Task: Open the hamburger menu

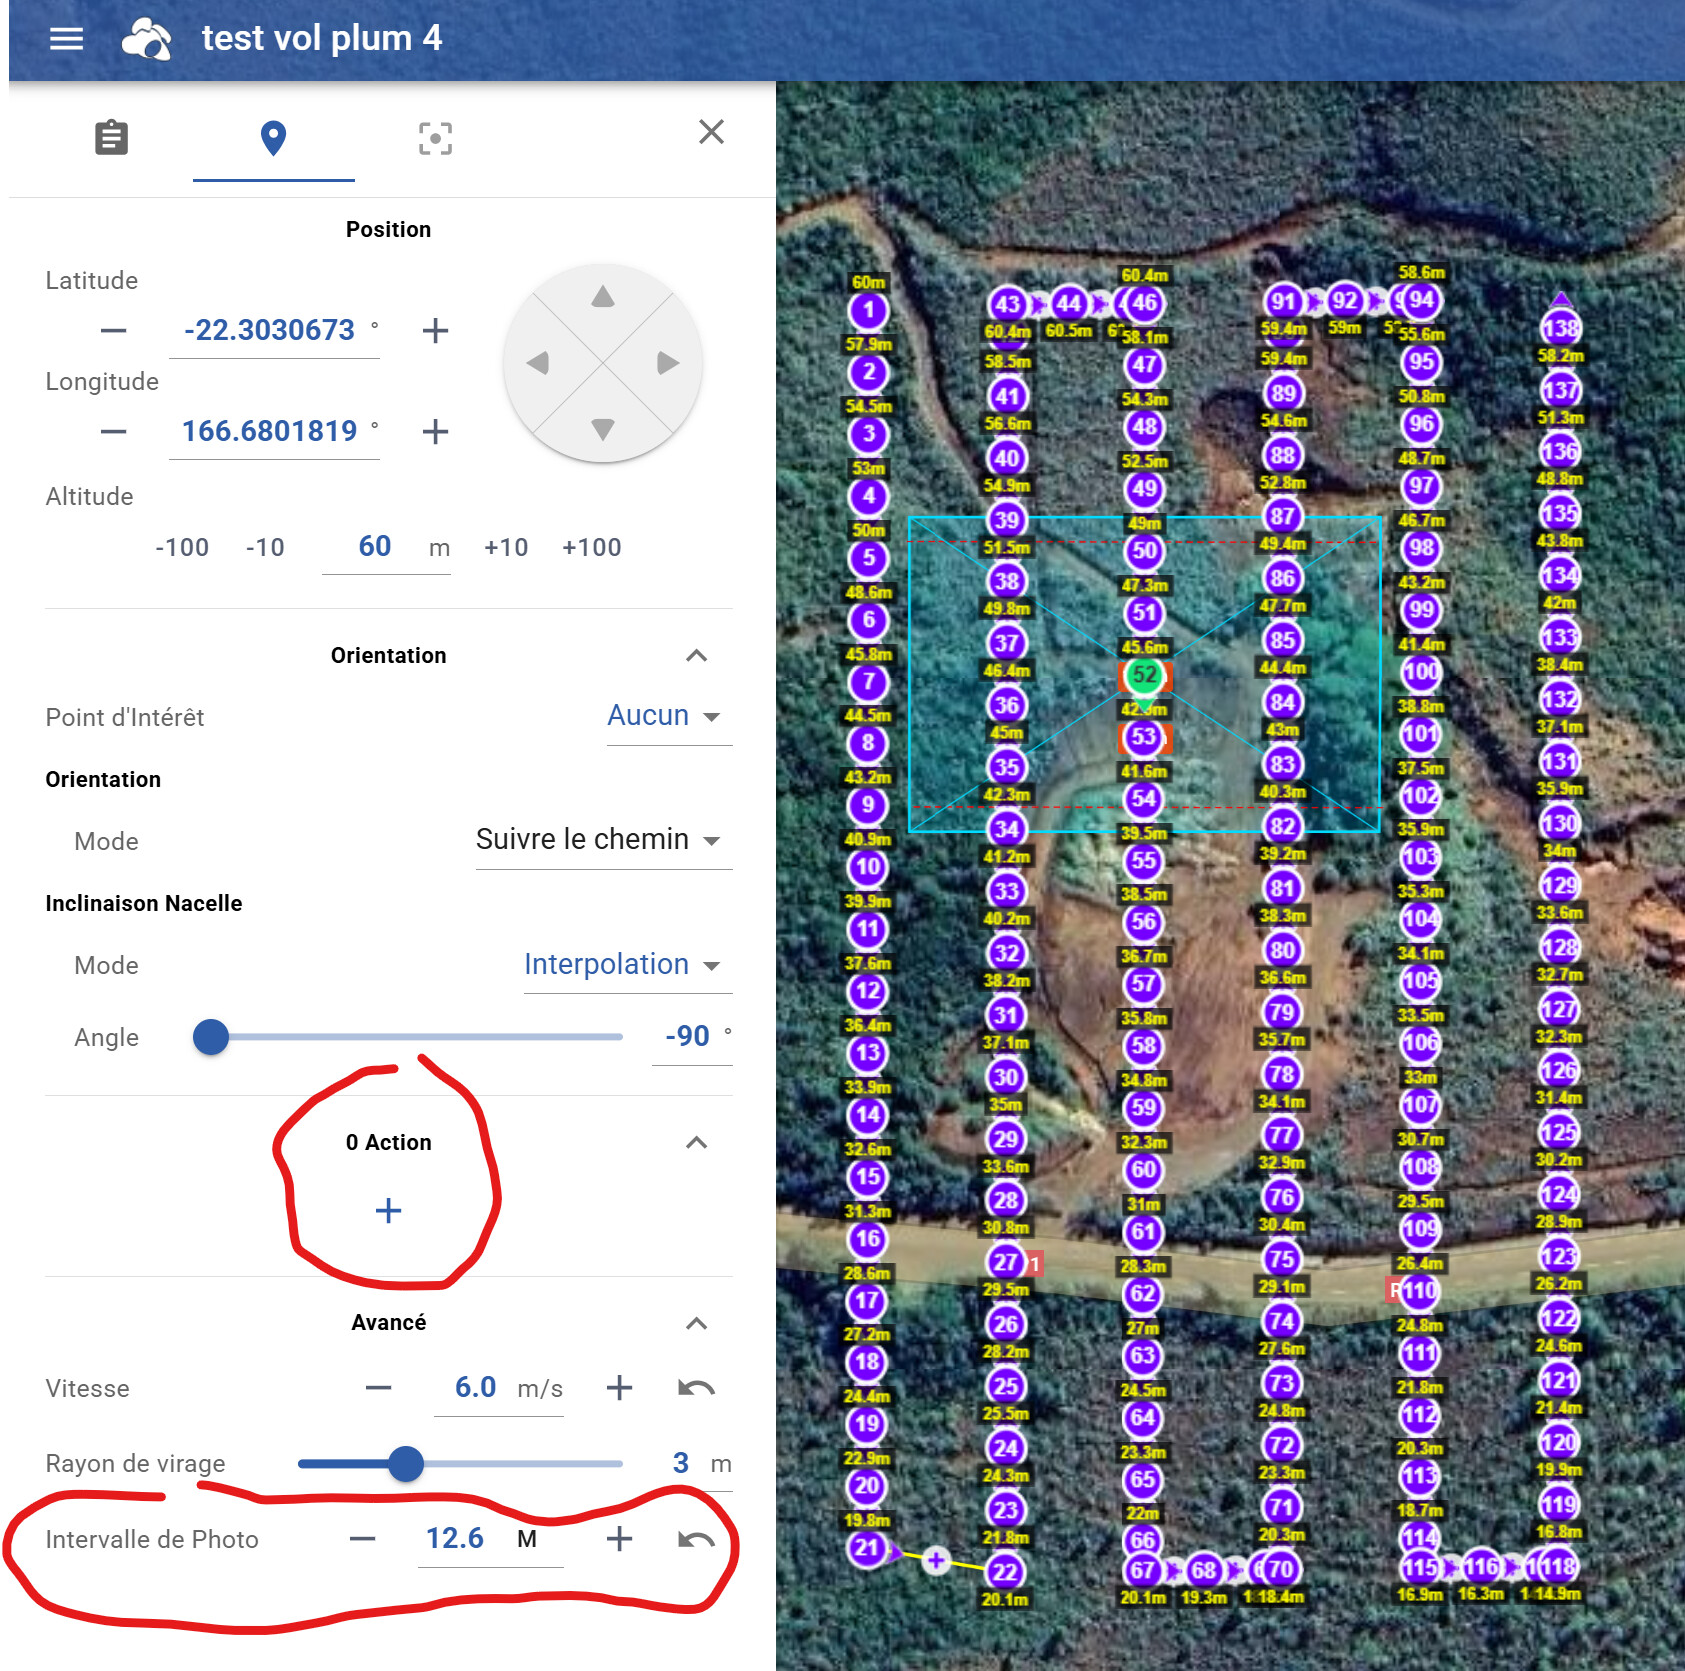Action: pos(67,39)
